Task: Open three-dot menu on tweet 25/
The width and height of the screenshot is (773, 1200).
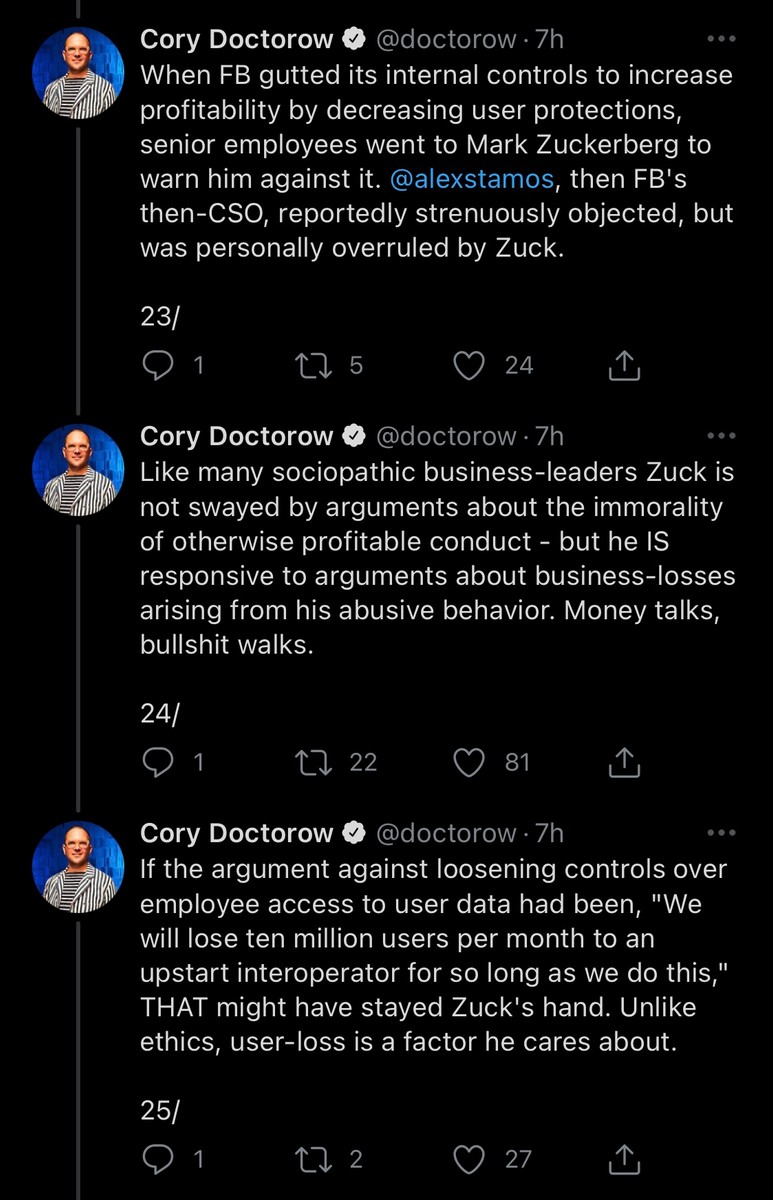Action: 720,833
